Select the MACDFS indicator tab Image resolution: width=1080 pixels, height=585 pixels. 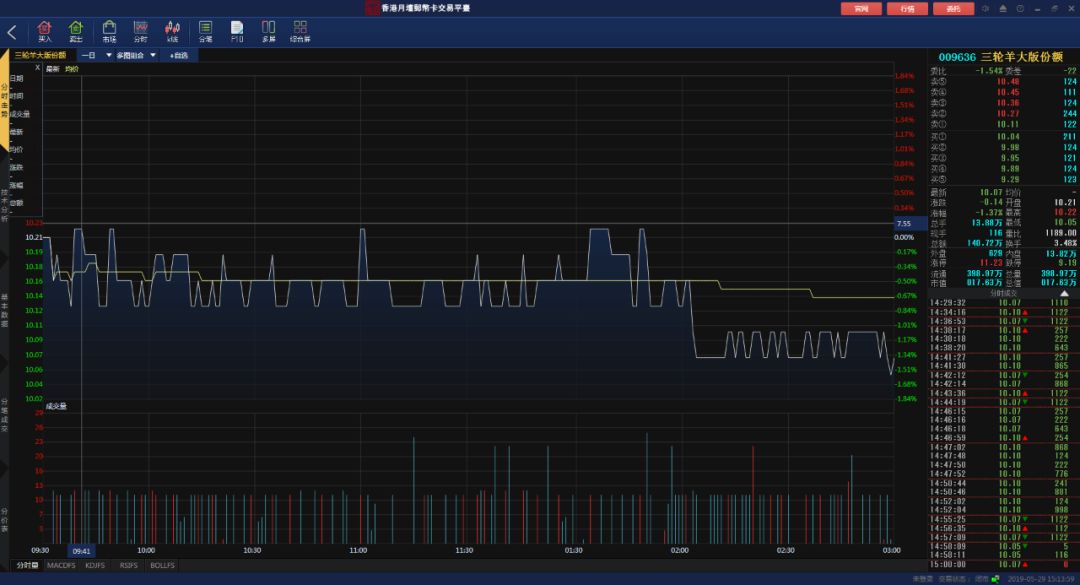click(x=61, y=565)
